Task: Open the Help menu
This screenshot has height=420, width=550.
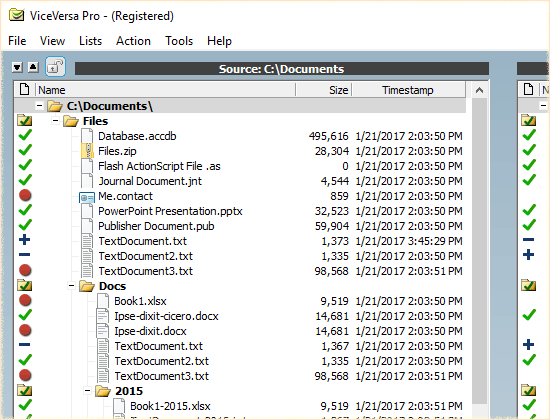Action: 219,41
